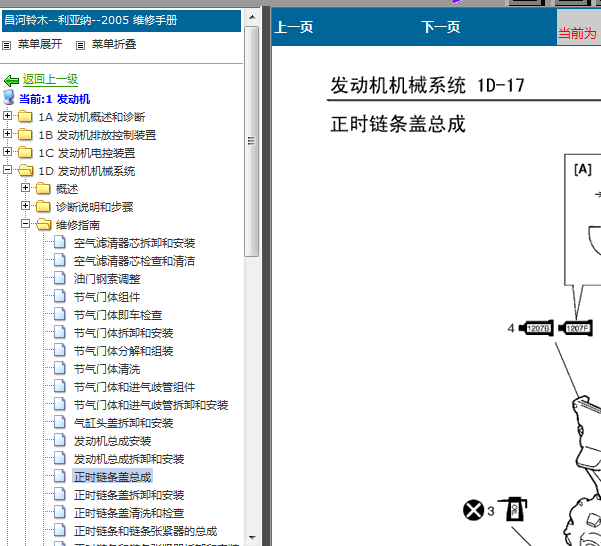The width and height of the screenshot is (601, 546).
Task: Open 正时链条盖清洗和检查 page
Action: (x=129, y=513)
